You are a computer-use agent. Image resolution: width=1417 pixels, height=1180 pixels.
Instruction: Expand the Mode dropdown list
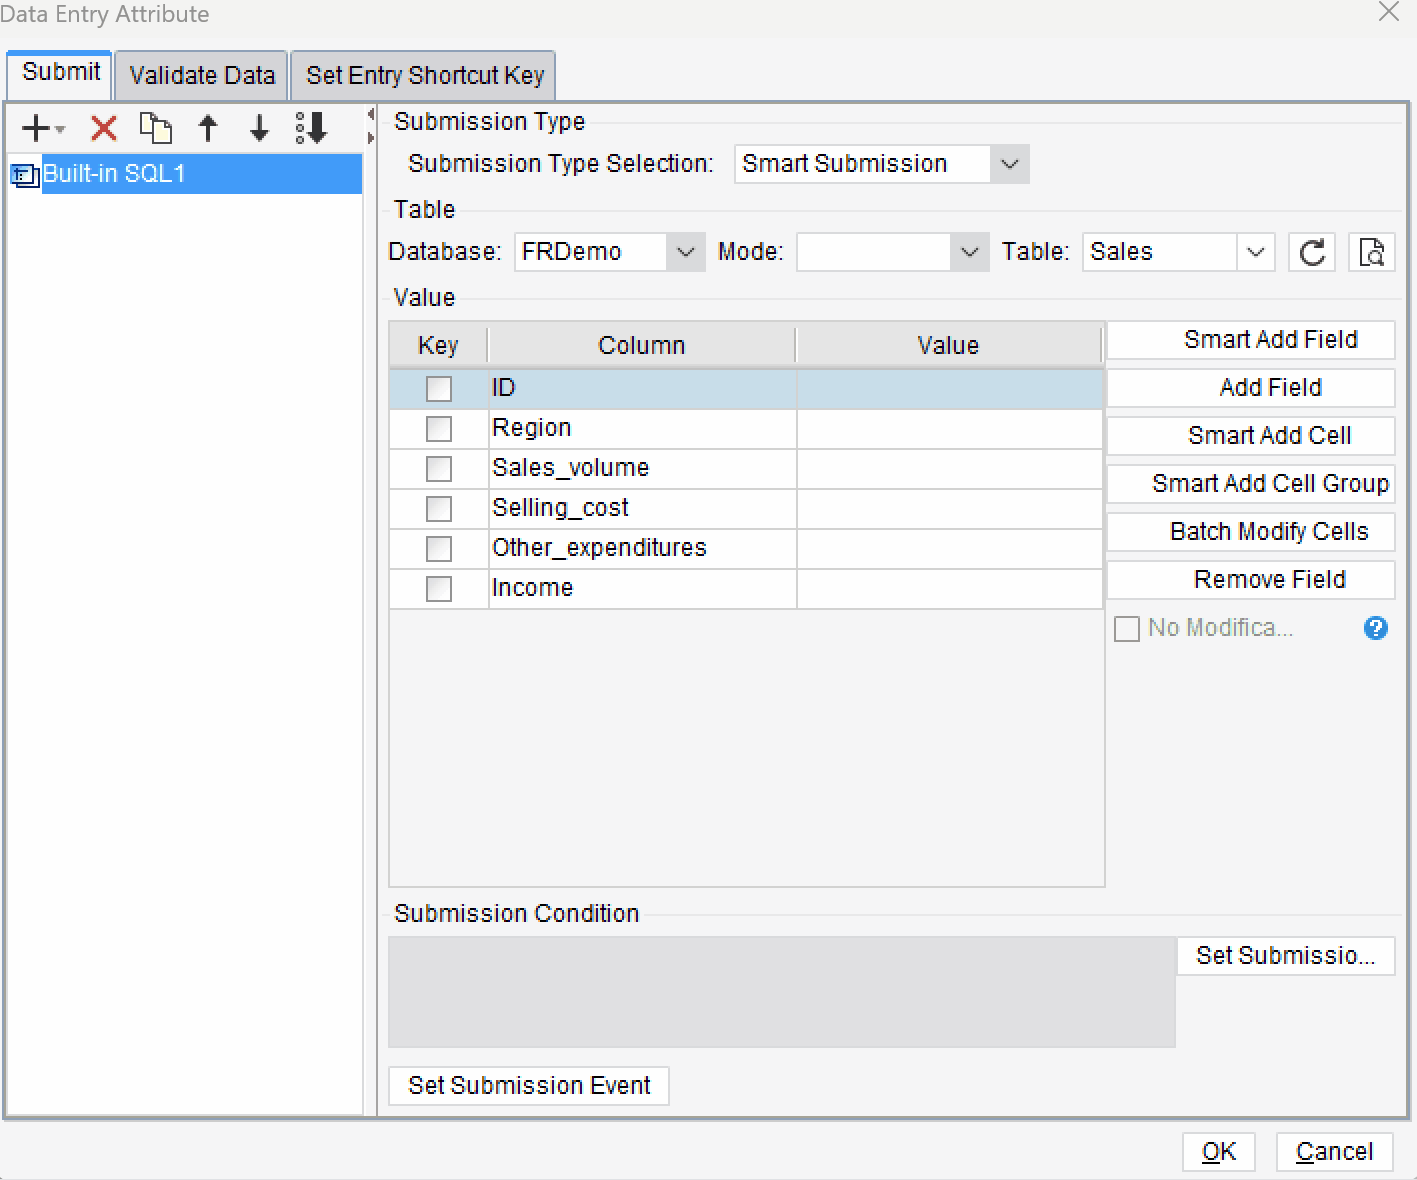click(966, 252)
